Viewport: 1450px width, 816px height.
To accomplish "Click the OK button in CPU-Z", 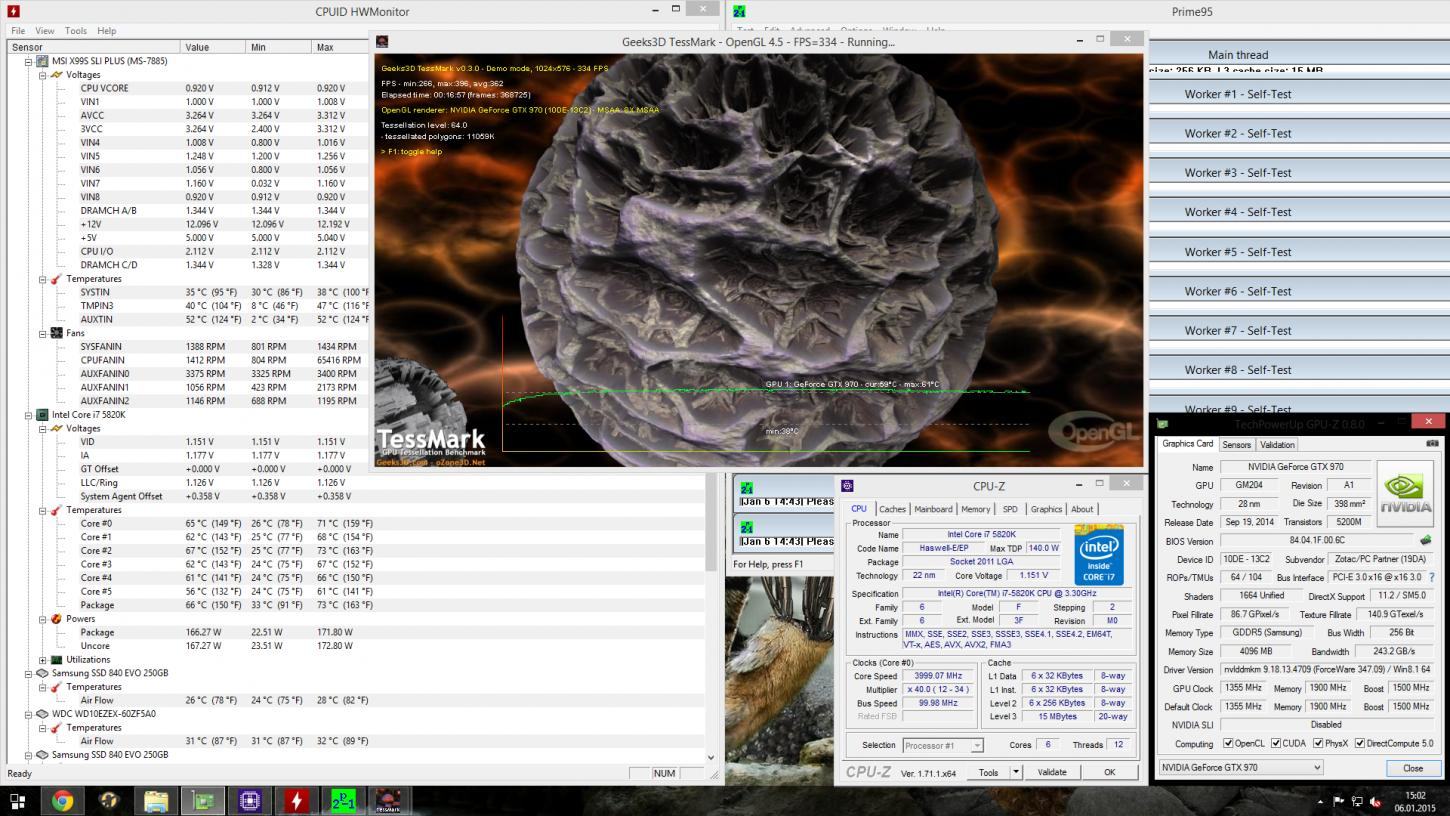I will (x=1109, y=772).
